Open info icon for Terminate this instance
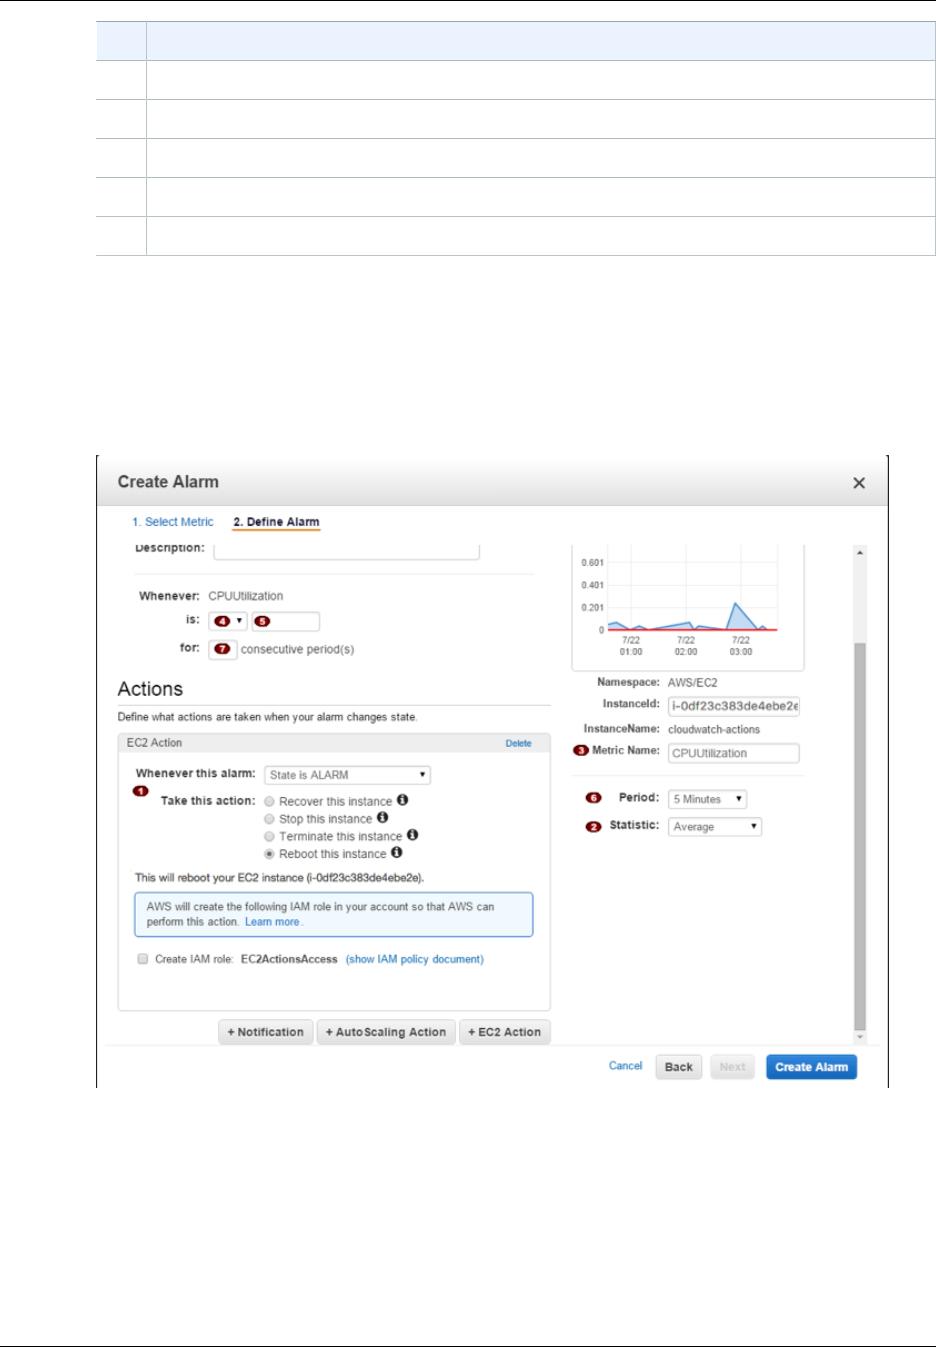936x1347 pixels. [412, 835]
